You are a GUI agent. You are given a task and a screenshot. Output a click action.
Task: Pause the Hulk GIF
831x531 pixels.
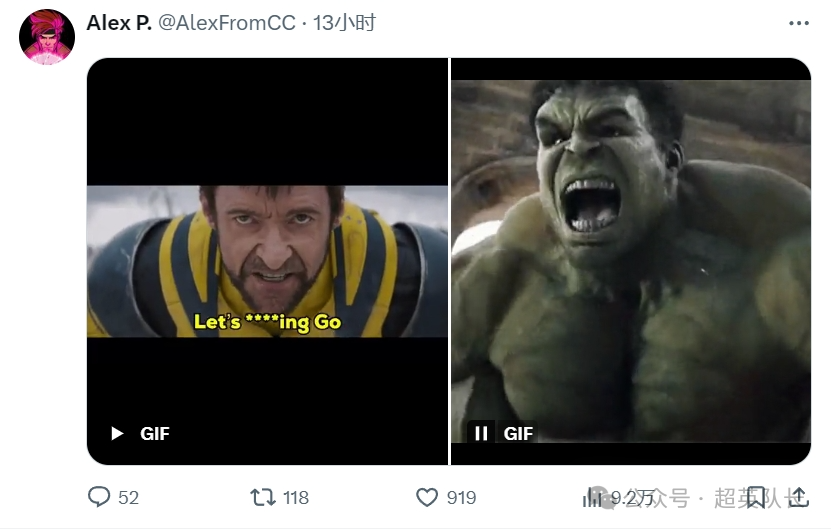coord(481,433)
